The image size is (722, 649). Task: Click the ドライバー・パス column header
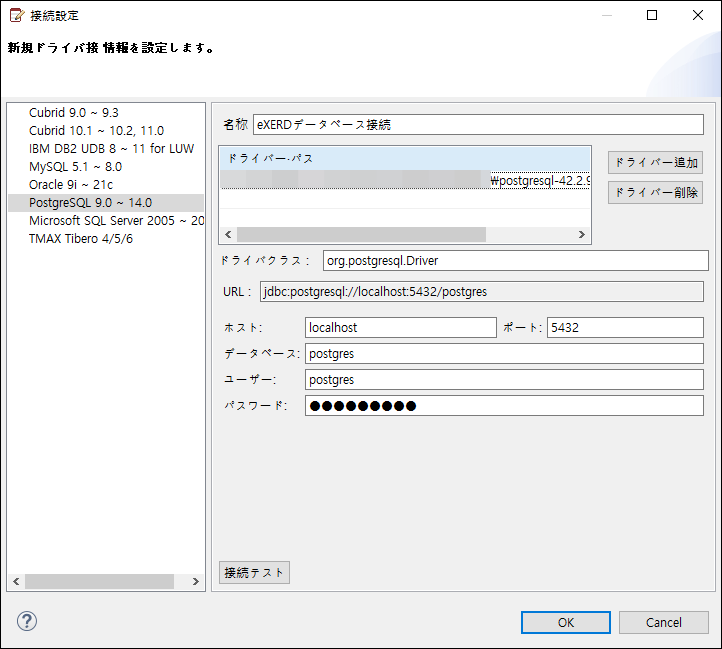click(x=405, y=158)
